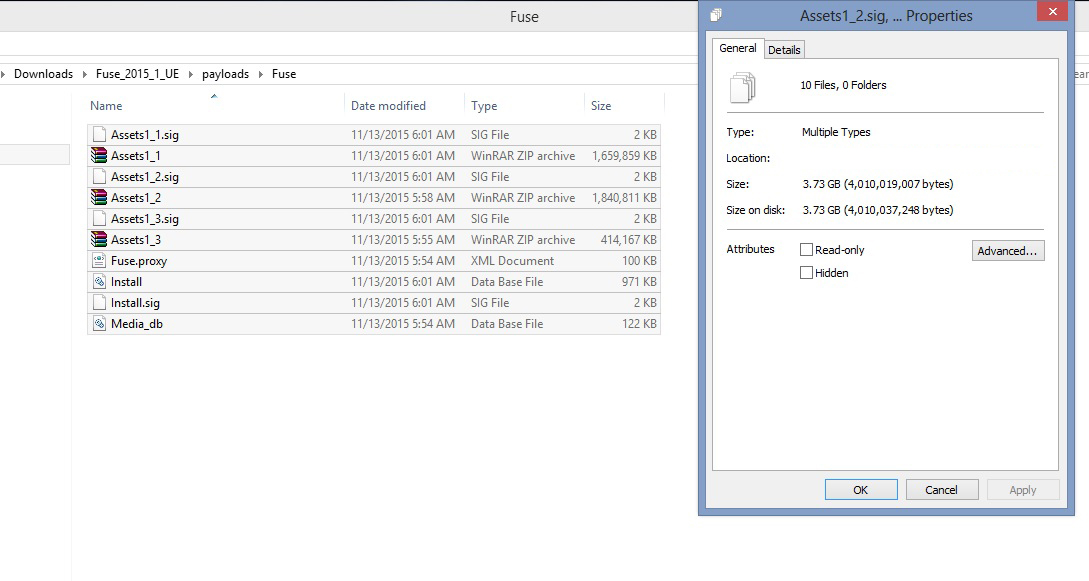
Task: Select the Assets1_2 file name
Action: 135,197
